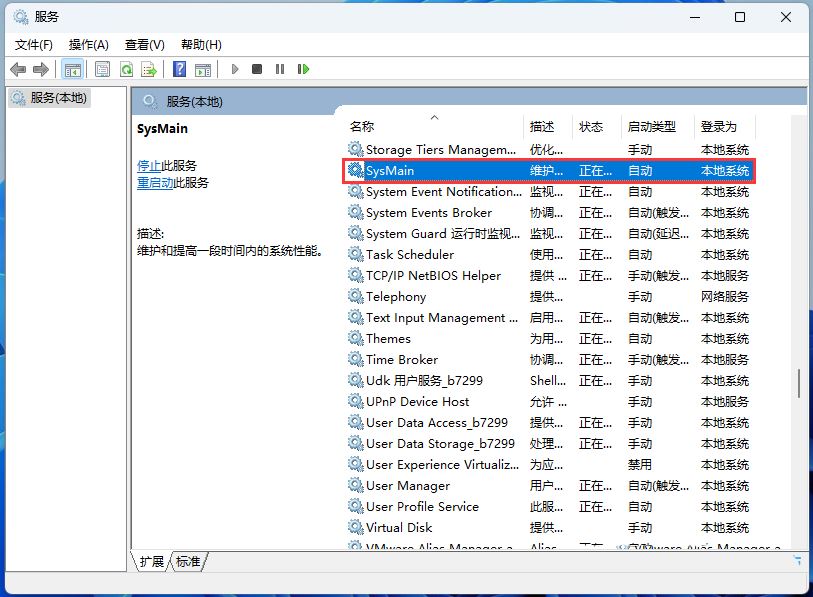Open the 操作(A) menu
The width and height of the screenshot is (813, 597).
pos(88,44)
